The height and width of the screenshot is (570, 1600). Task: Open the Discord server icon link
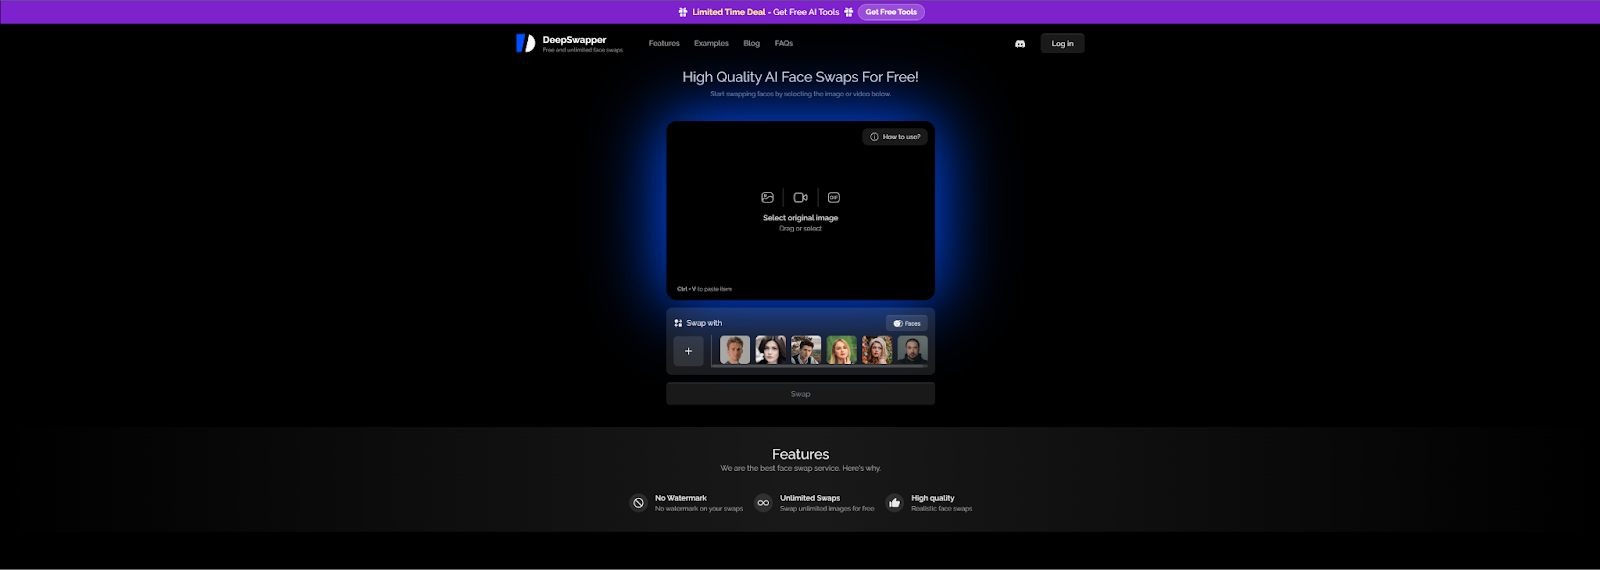point(1020,44)
